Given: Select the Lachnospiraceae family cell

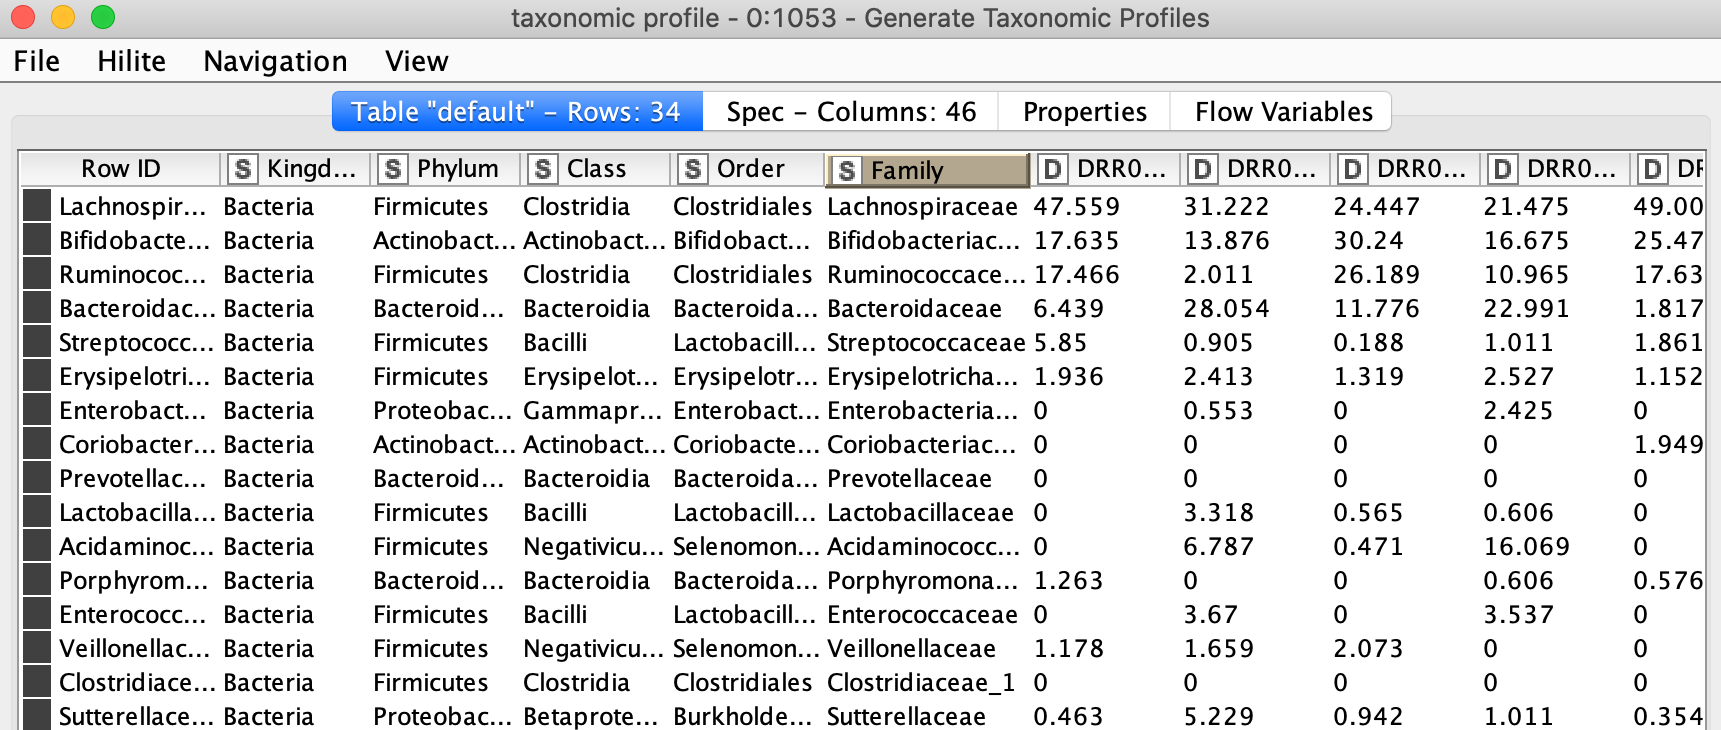Looking at the screenshot, I should coord(927,206).
